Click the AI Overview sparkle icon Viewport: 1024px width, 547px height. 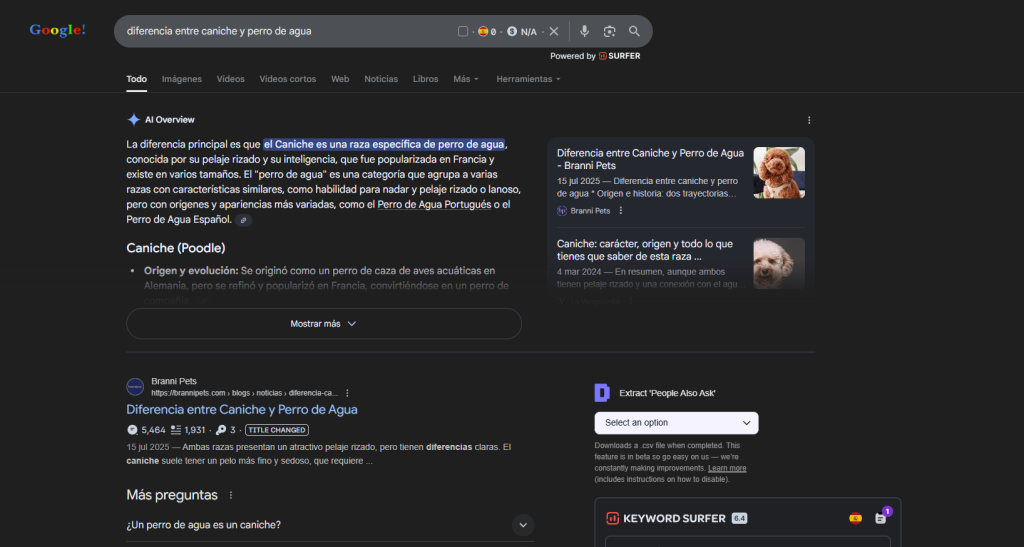(133, 119)
